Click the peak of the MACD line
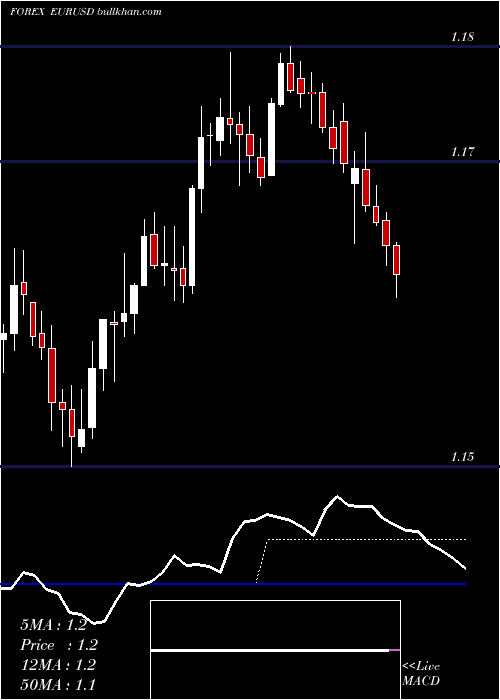This screenshot has height=700, width=500. click(x=337, y=496)
